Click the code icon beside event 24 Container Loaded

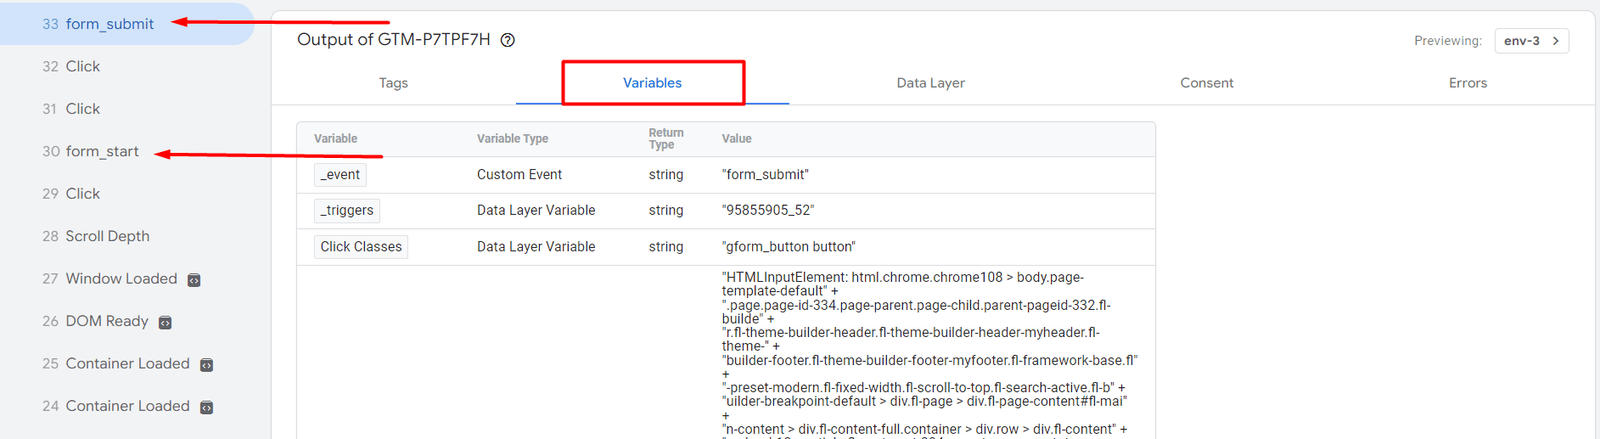pyautogui.click(x=206, y=407)
